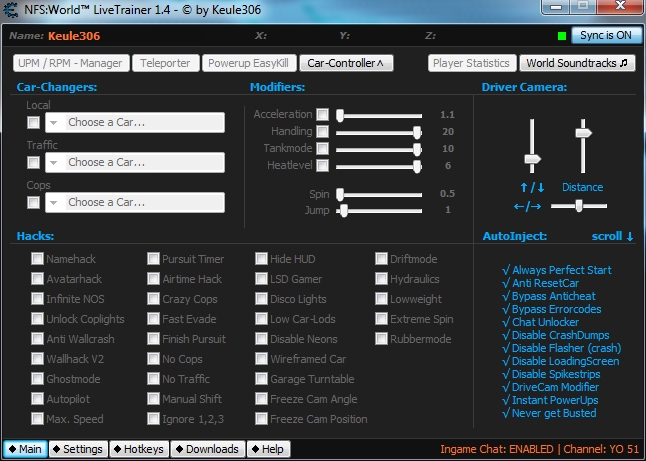Click the scroll down arrow in AutoInject
The image size is (646, 461).
(x=630, y=236)
